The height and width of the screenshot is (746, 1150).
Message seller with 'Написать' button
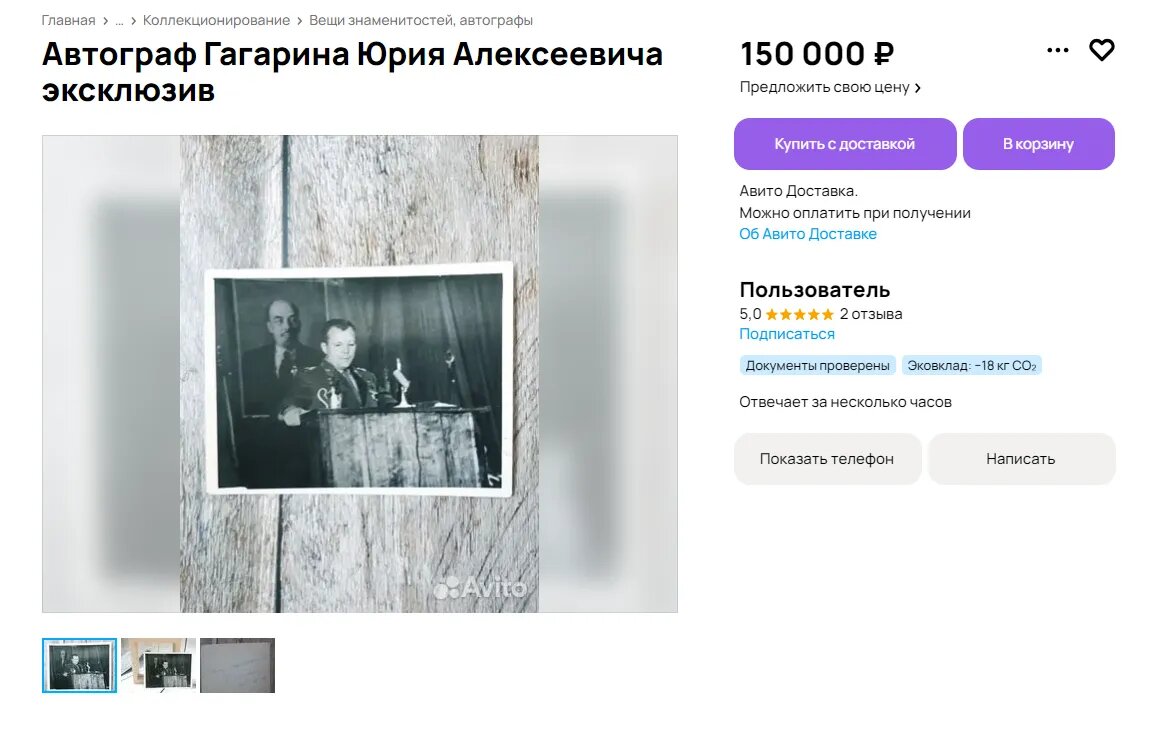pos(1021,458)
